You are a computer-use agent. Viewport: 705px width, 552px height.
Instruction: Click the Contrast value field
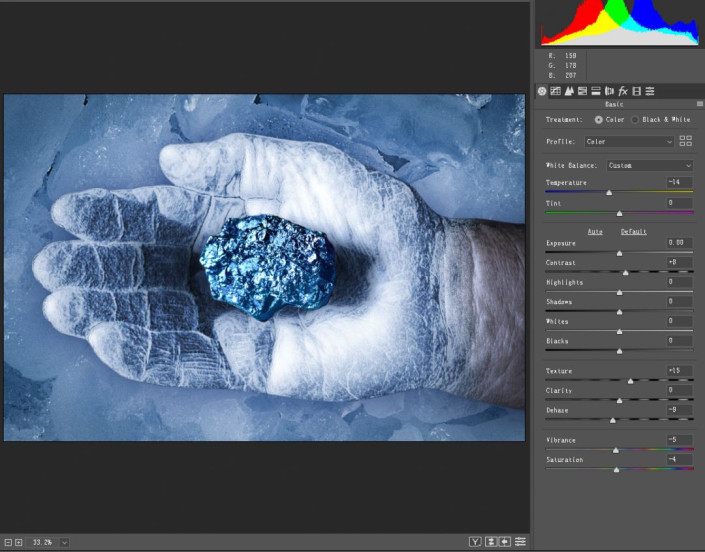[679, 262]
